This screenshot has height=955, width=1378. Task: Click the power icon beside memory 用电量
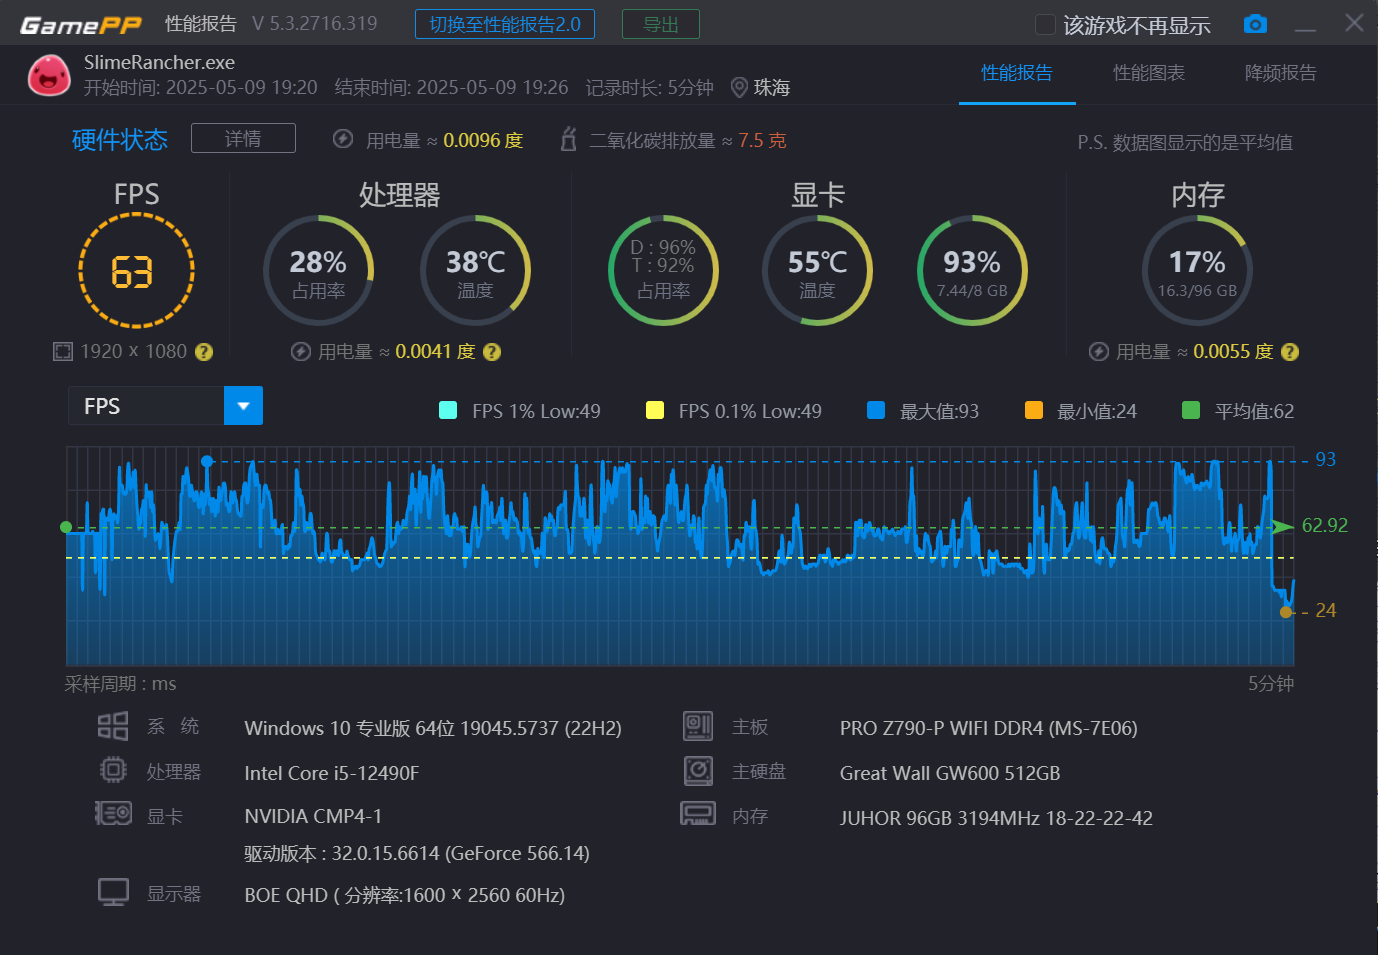pos(1099,352)
